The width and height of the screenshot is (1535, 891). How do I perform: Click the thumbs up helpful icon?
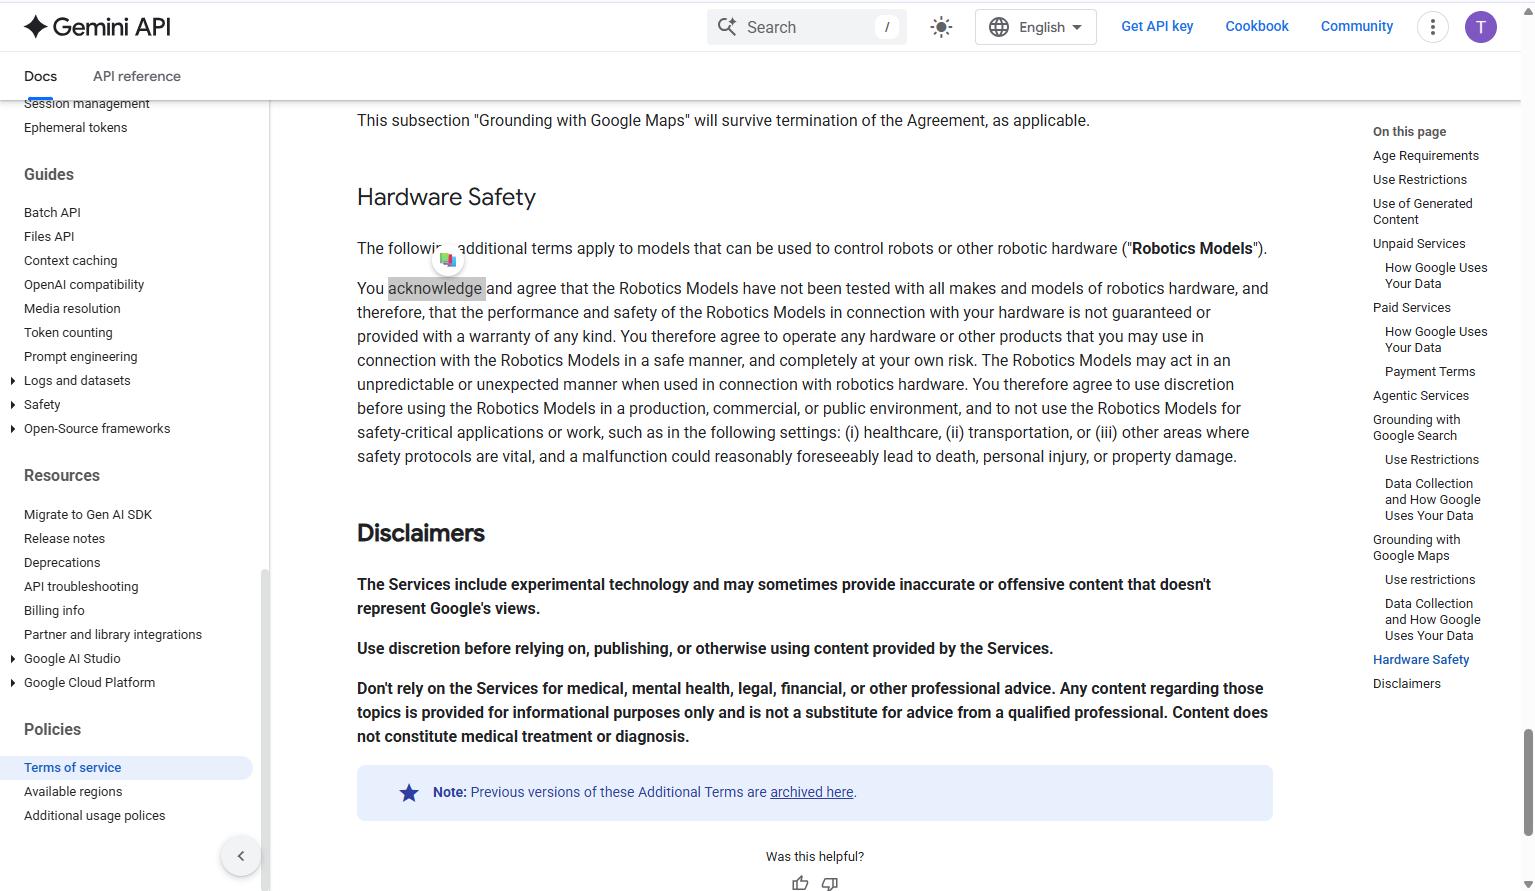[800, 883]
